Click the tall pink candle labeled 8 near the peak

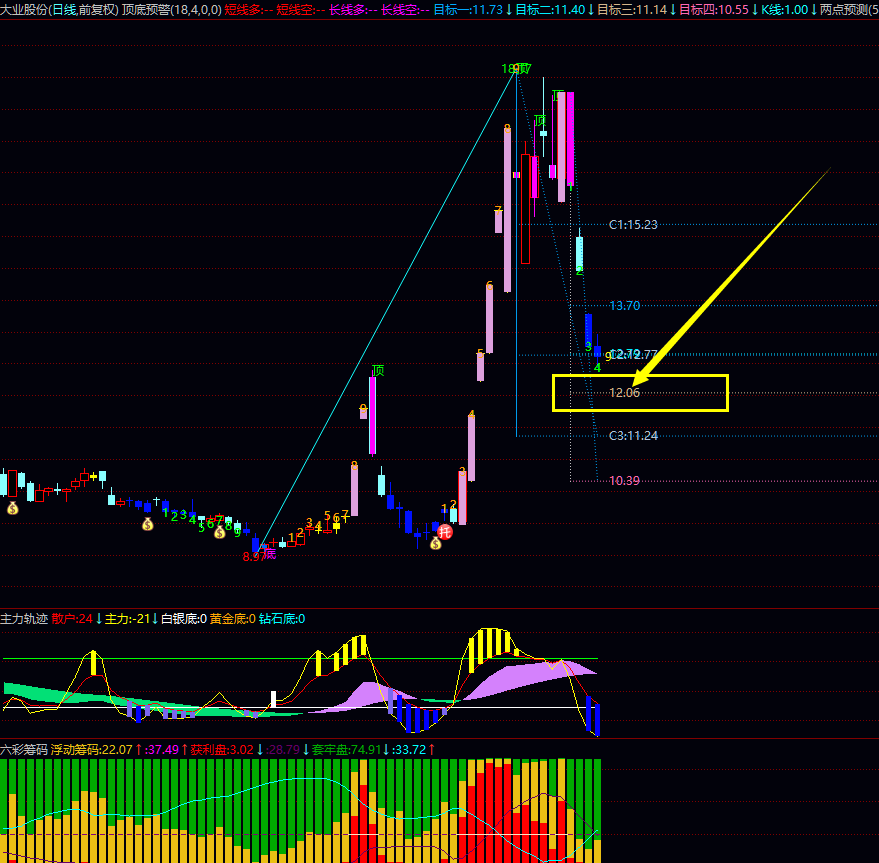click(507, 211)
